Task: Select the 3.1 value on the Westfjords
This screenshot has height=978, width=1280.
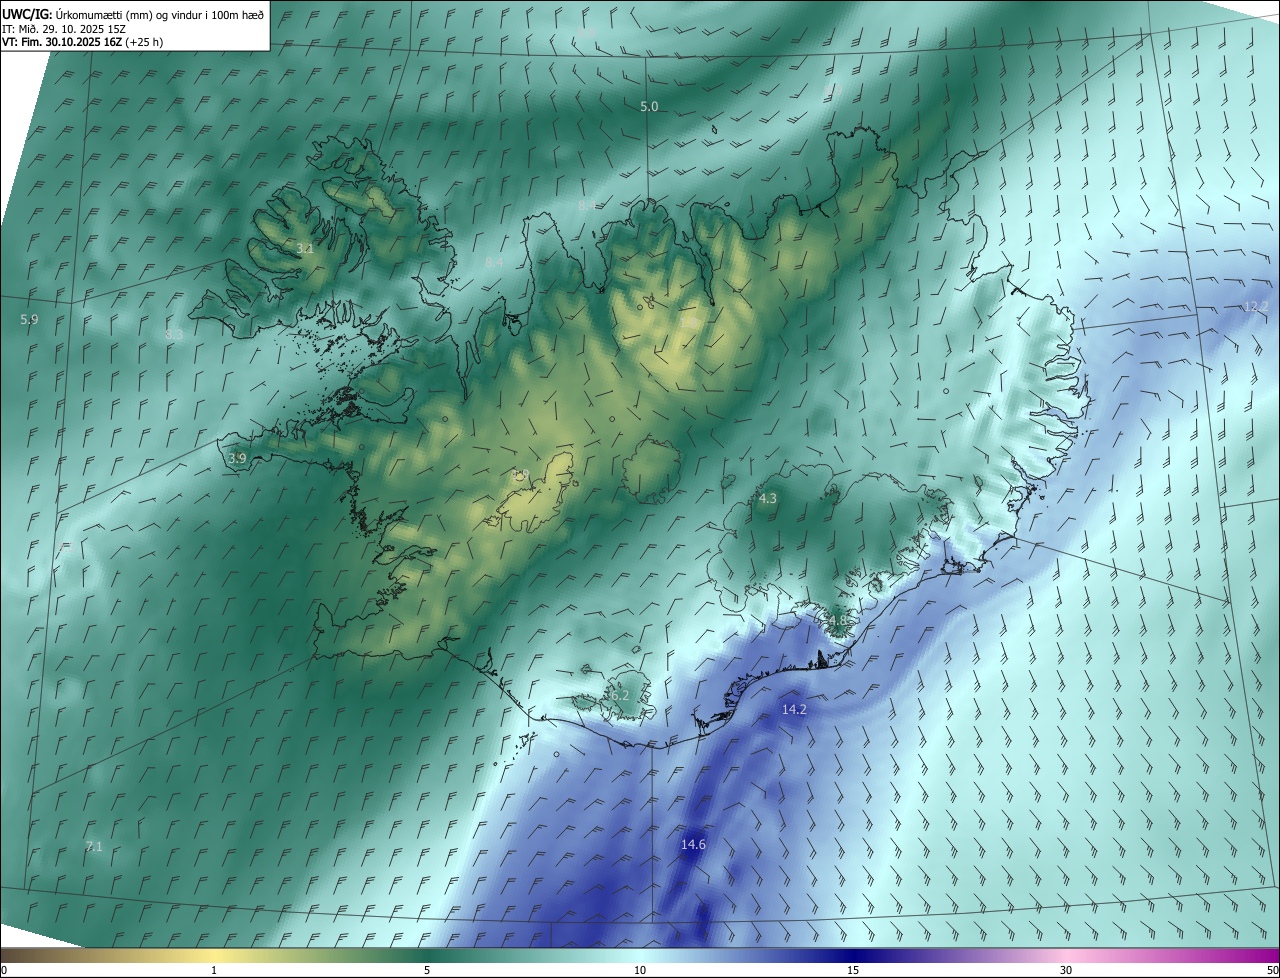Action: 306,248
